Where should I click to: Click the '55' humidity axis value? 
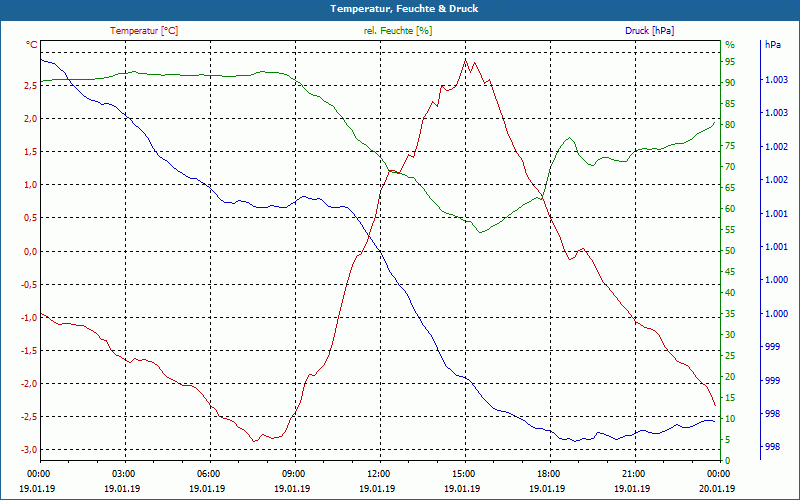click(730, 230)
